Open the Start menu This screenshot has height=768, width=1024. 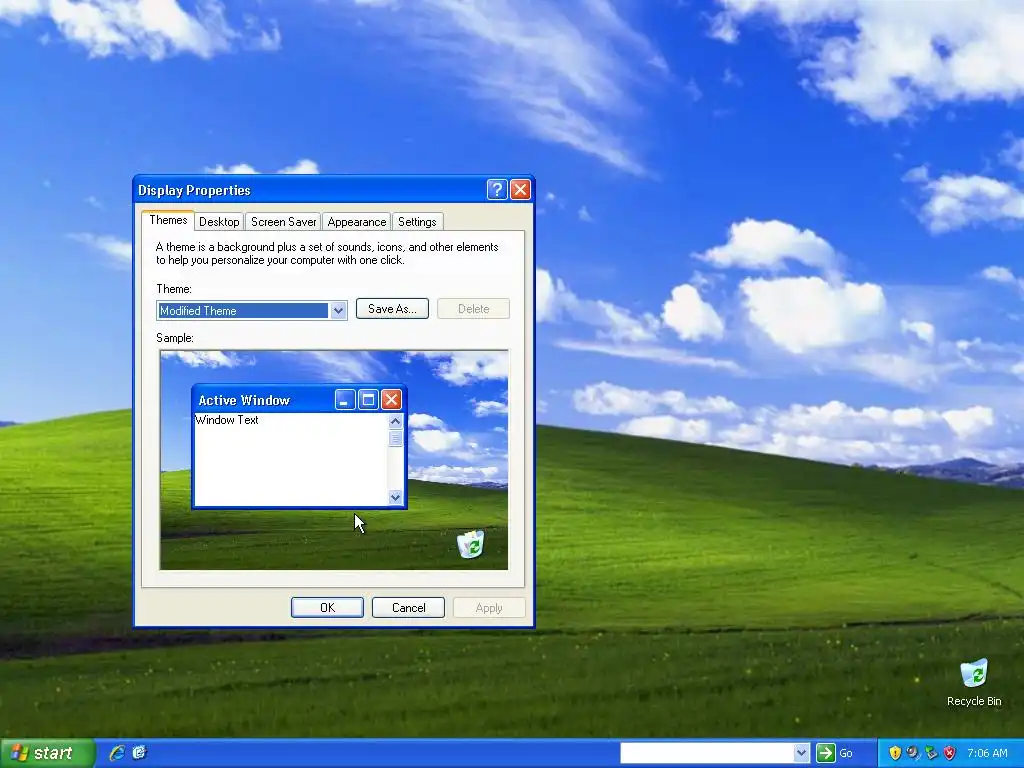point(47,754)
